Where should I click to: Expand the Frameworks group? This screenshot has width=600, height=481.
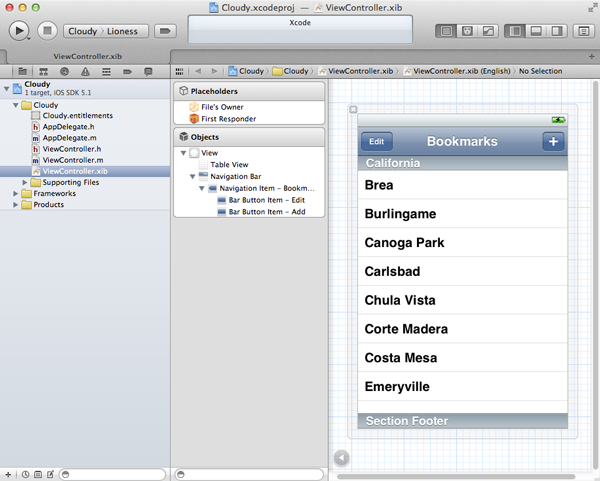tap(15, 193)
